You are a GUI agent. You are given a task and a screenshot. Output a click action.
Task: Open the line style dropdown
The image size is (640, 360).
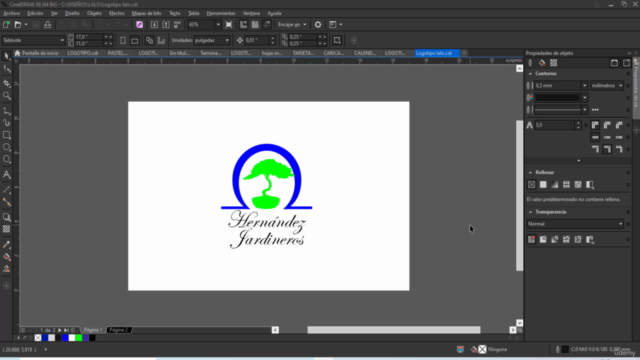pyautogui.click(x=584, y=110)
